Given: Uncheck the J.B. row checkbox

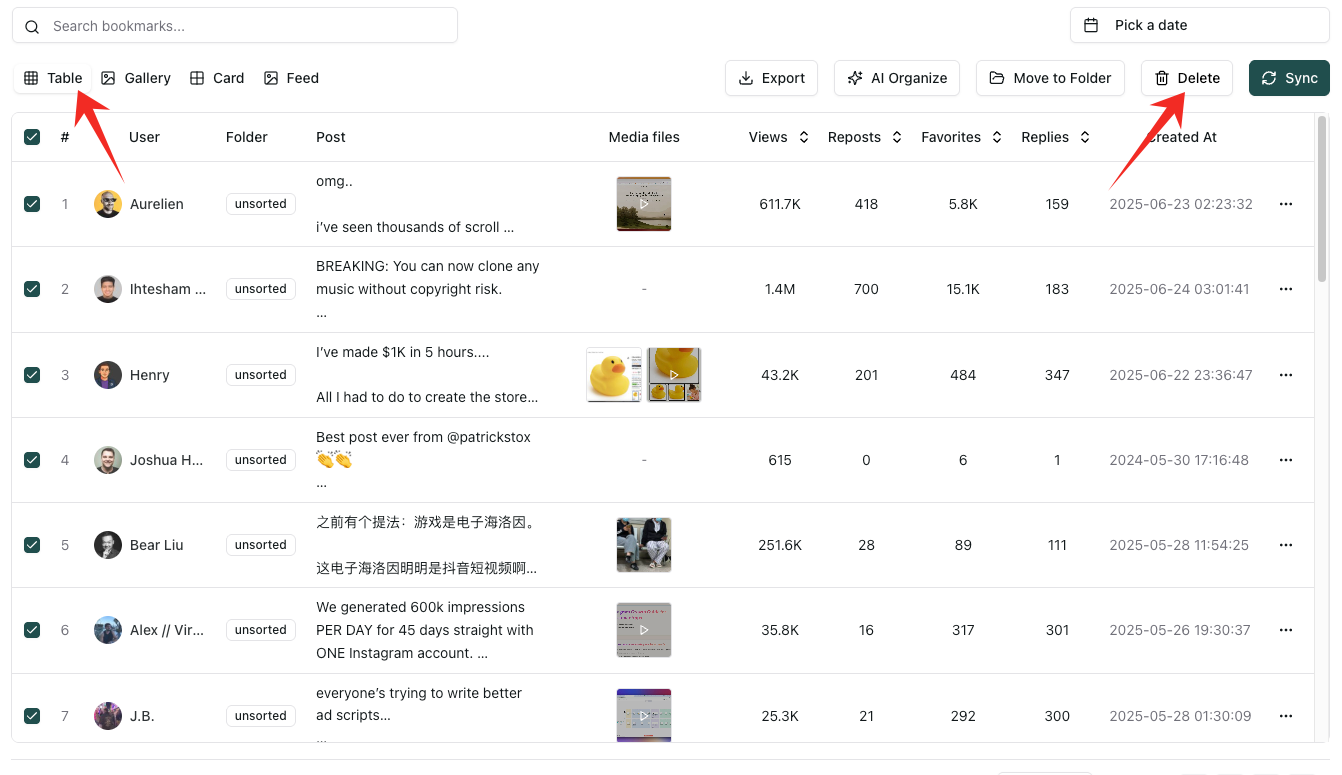Looking at the screenshot, I should tap(32, 716).
